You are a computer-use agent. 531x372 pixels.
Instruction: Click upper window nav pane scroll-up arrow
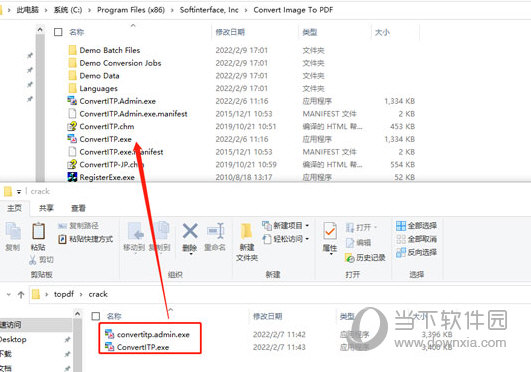(40, 30)
